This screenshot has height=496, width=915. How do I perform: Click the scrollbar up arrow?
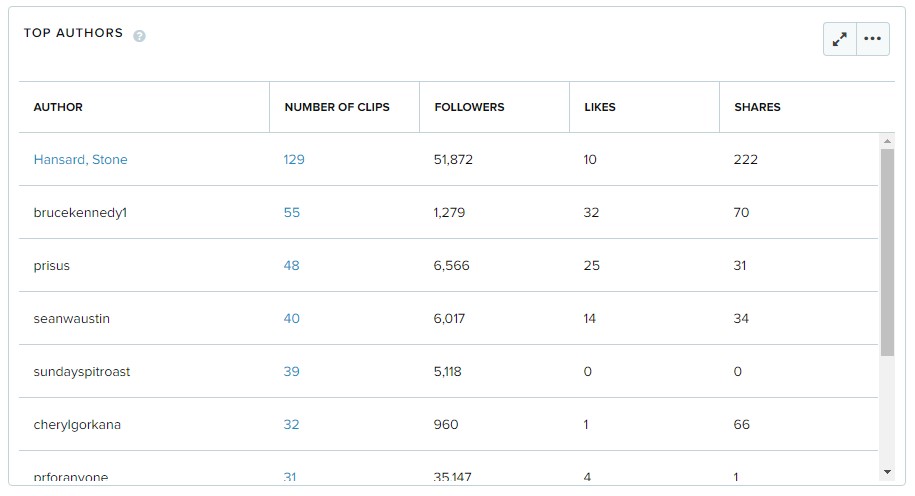tap(887, 141)
